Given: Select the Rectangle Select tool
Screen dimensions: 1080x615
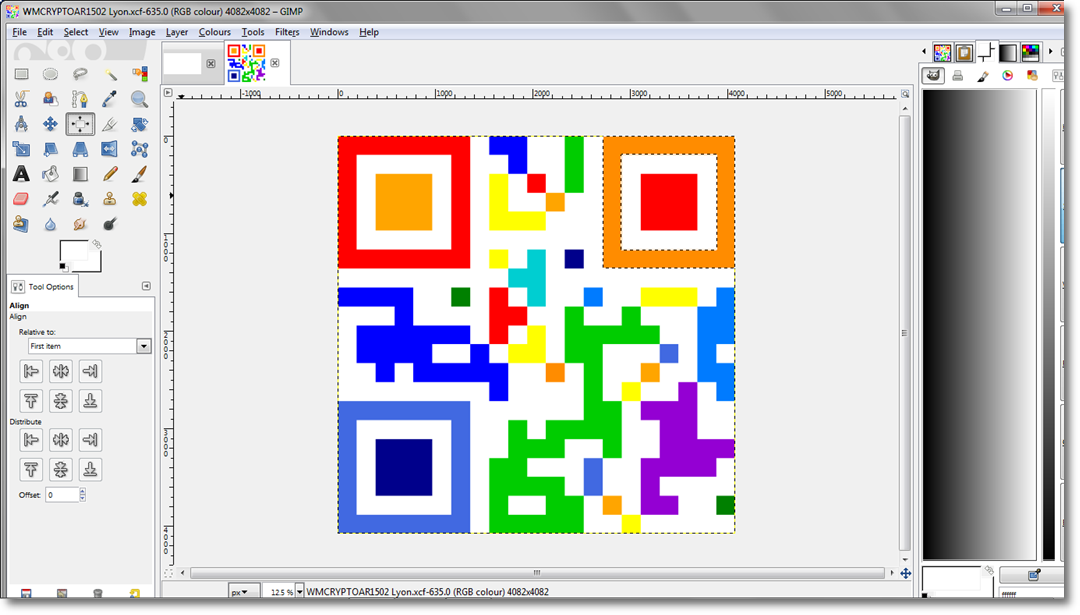Looking at the screenshot, I should (21, 74).
